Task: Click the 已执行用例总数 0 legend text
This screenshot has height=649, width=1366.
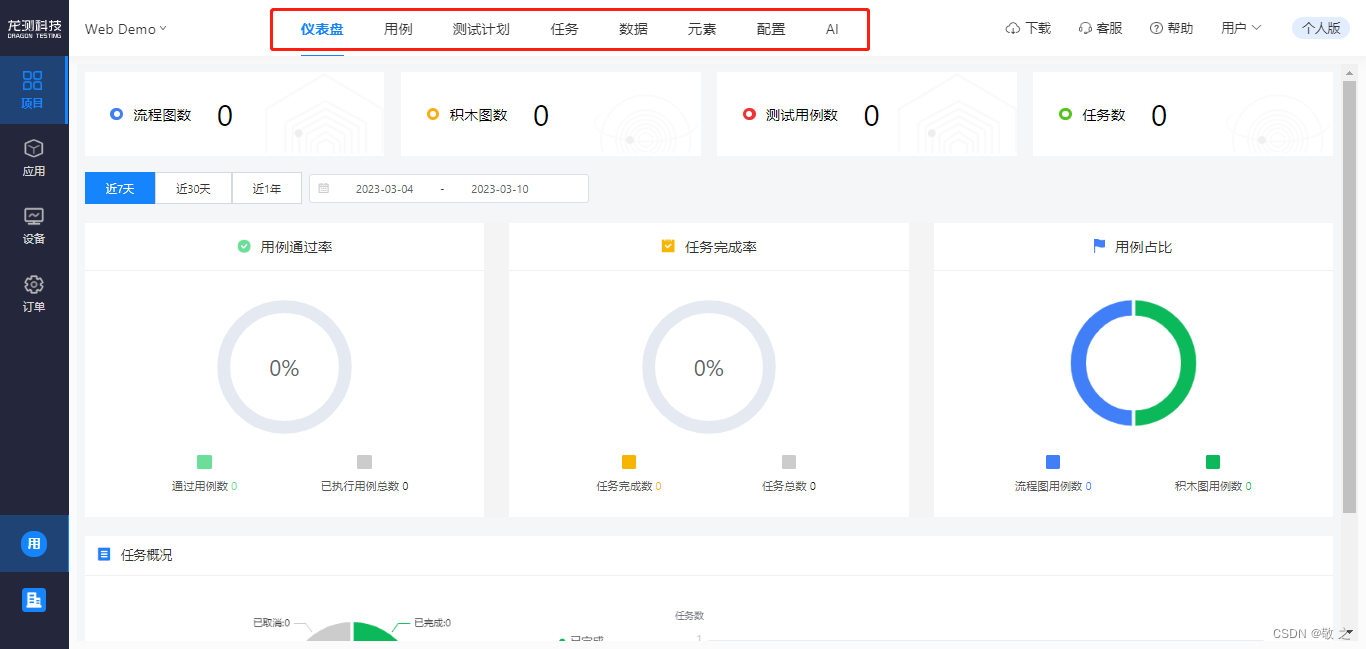Action: (x=364, y=486)
